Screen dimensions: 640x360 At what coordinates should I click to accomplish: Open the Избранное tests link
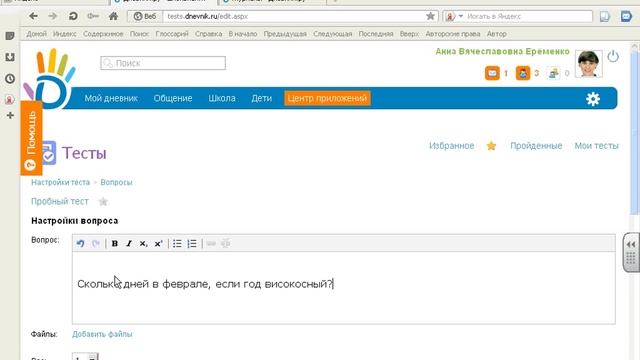coord(451,146)
